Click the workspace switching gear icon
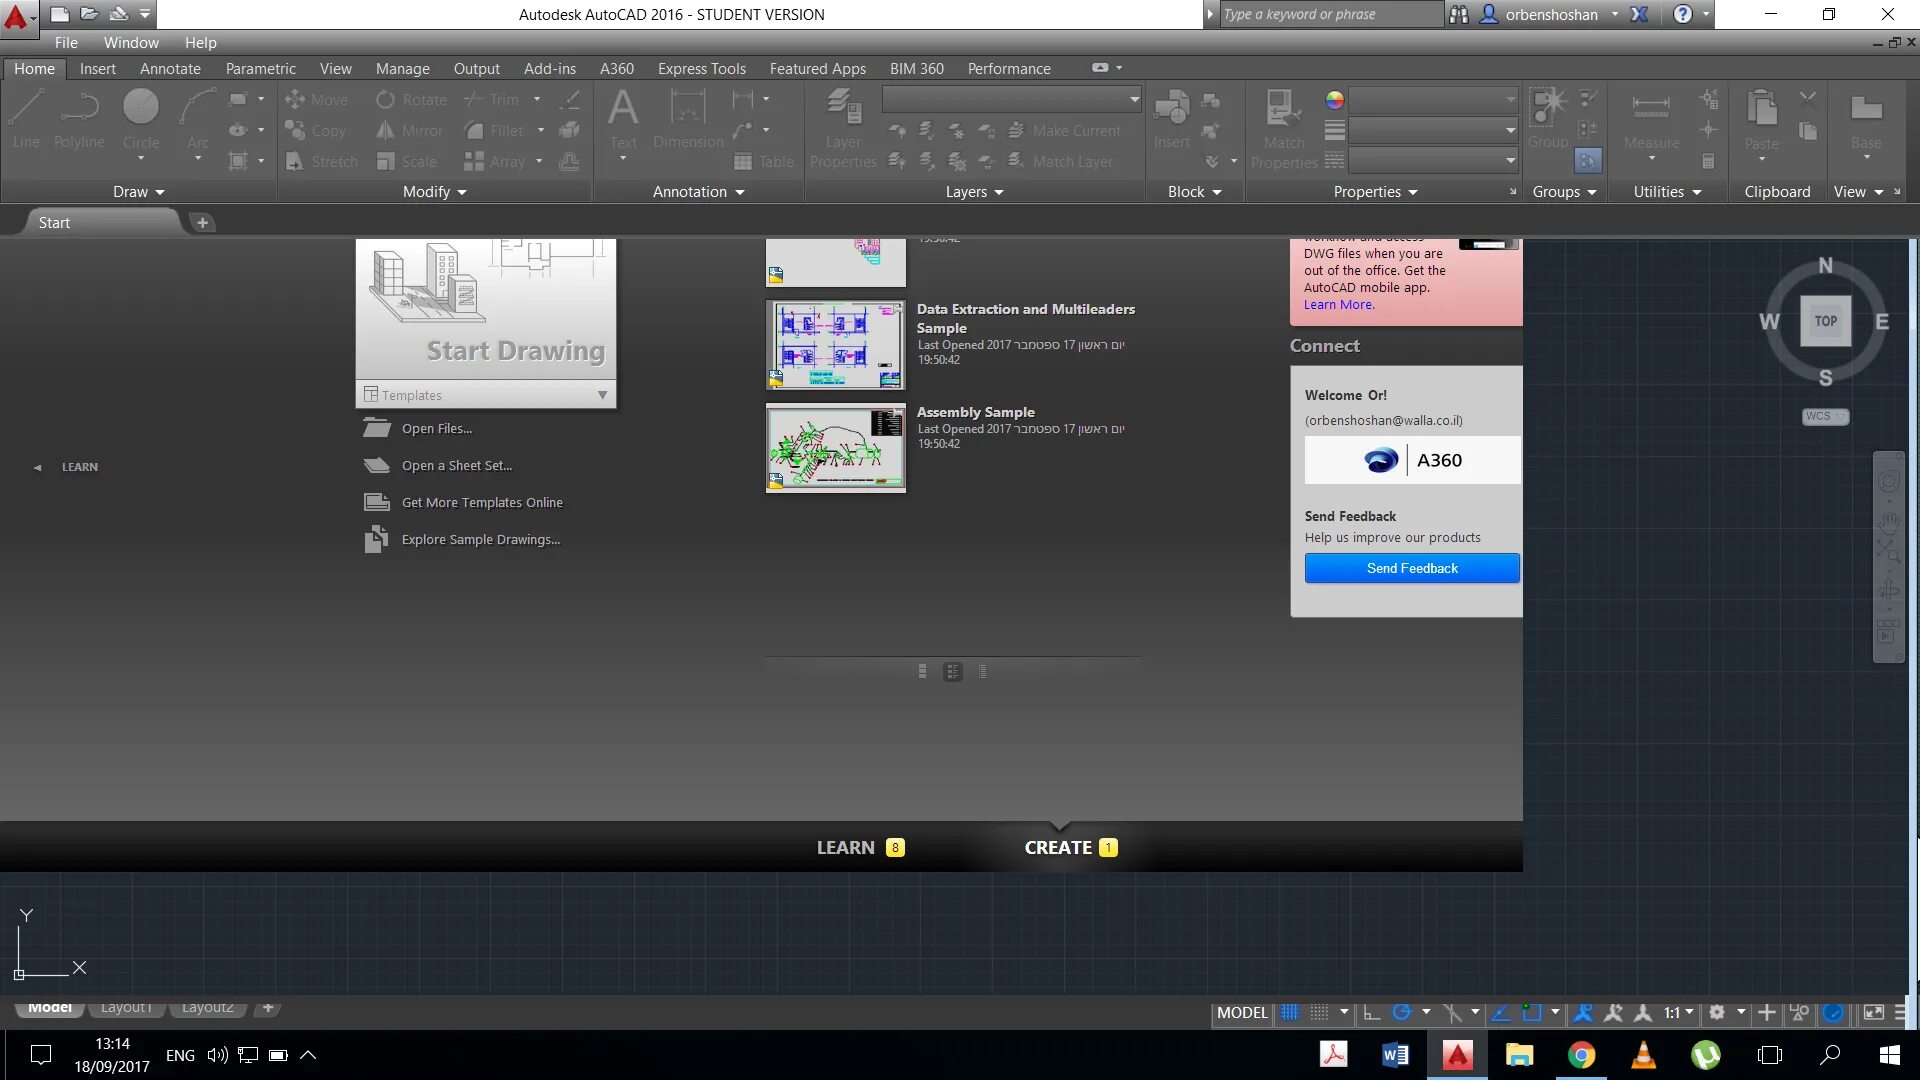This screenshot has width=1920, height=1080. [x=1717, y=1012]
